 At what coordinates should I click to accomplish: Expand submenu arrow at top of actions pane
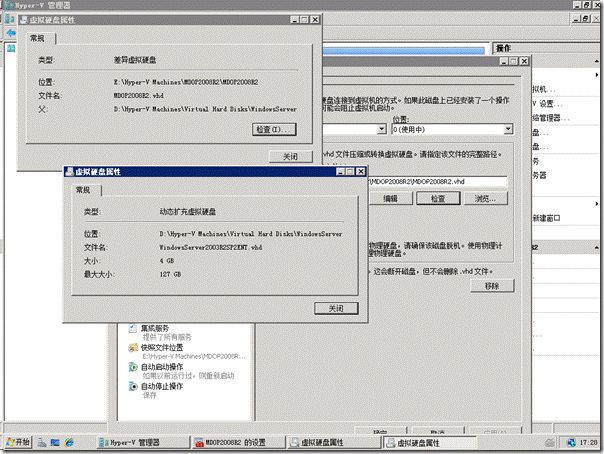(x=597, y=75)
